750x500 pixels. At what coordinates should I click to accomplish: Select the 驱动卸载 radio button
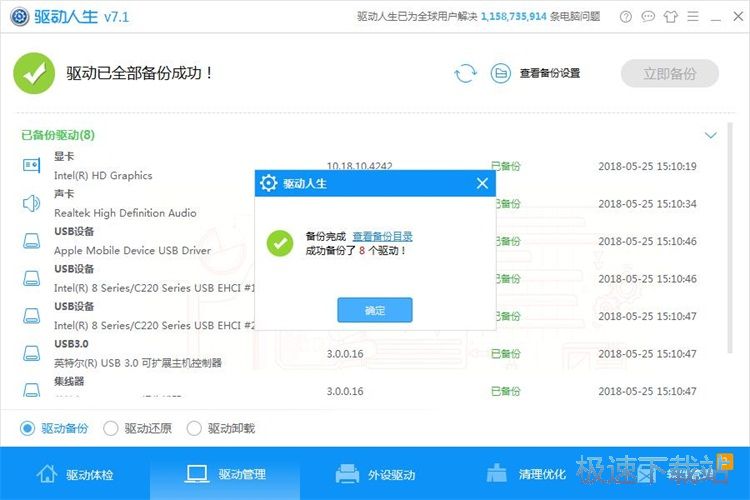195,428
